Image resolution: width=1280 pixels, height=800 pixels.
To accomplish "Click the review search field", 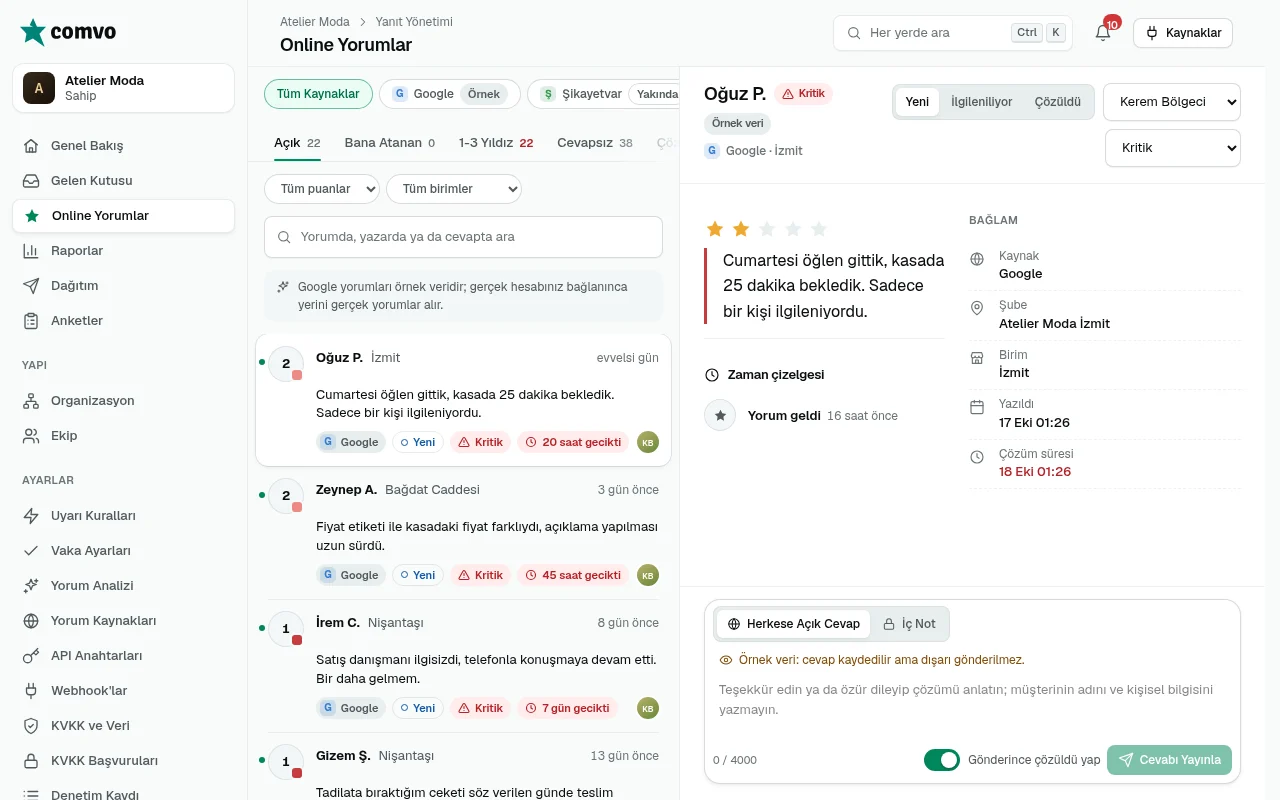I will (463, 237).
